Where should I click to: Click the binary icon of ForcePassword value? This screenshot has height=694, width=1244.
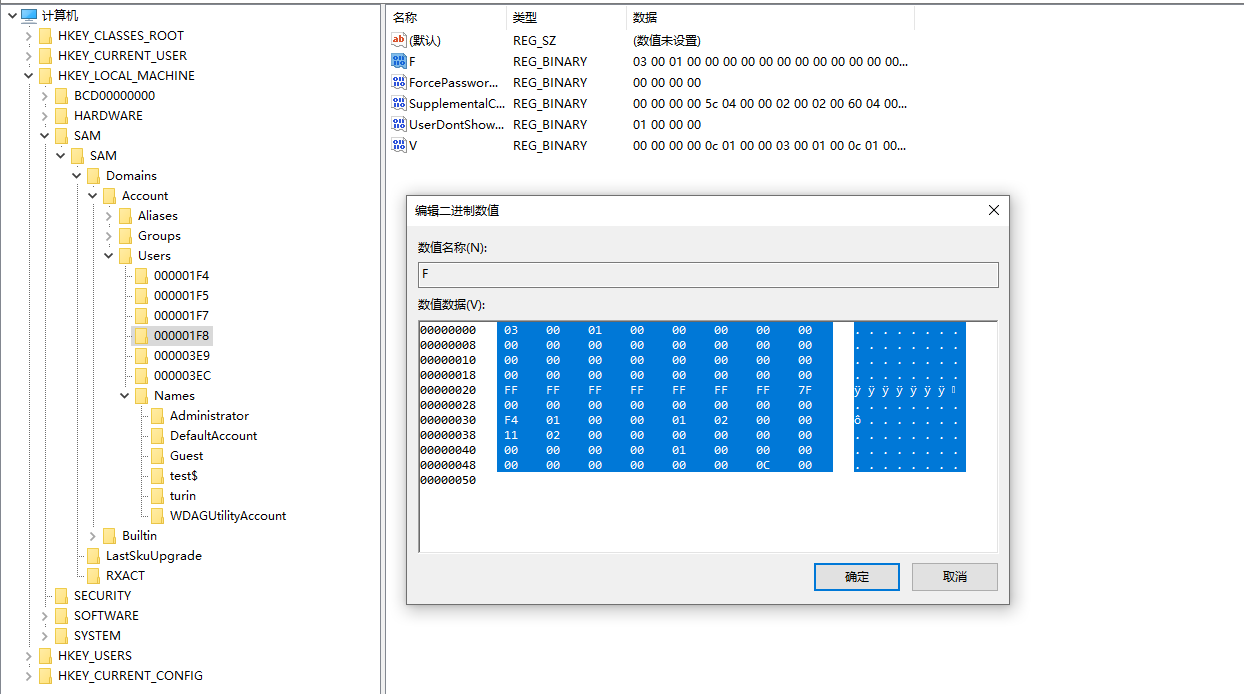point(399,82)
